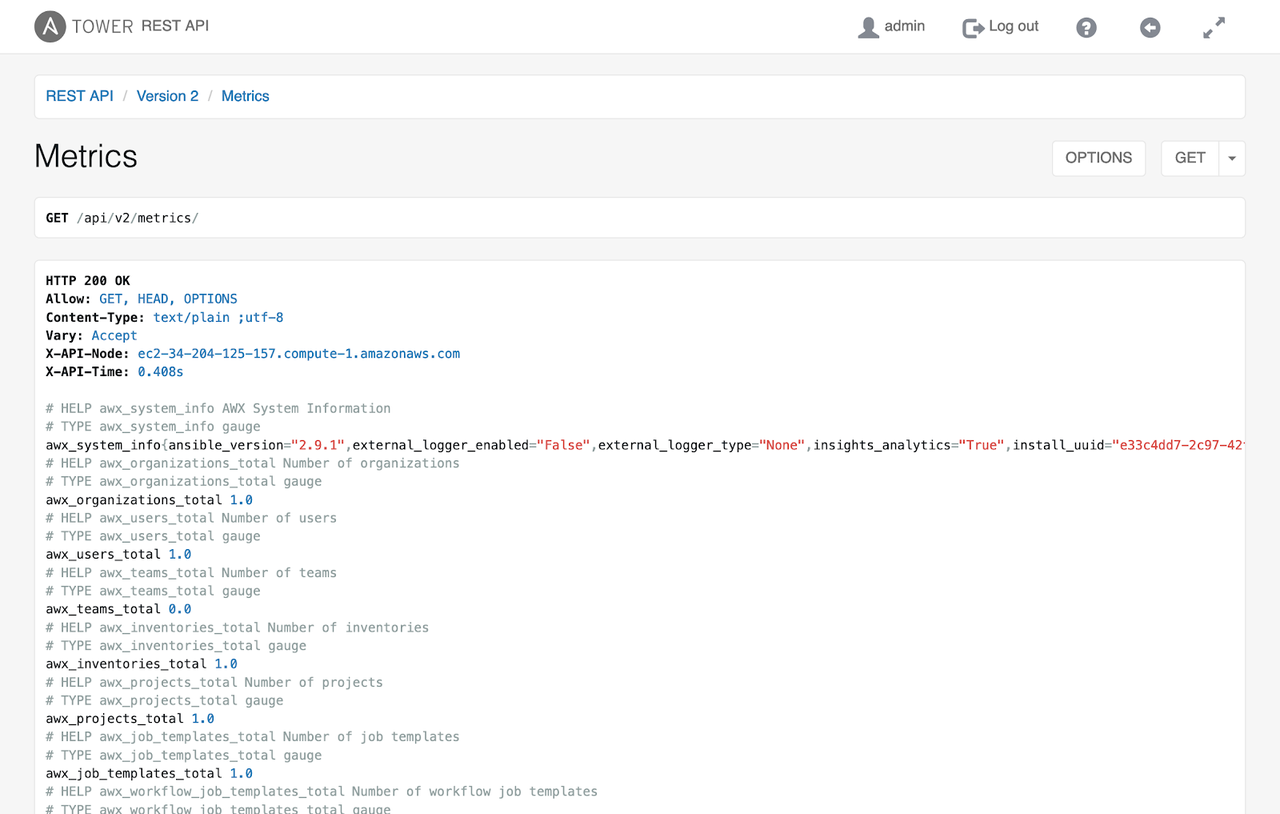Navigate to the REST API breadcrumb

79,96
